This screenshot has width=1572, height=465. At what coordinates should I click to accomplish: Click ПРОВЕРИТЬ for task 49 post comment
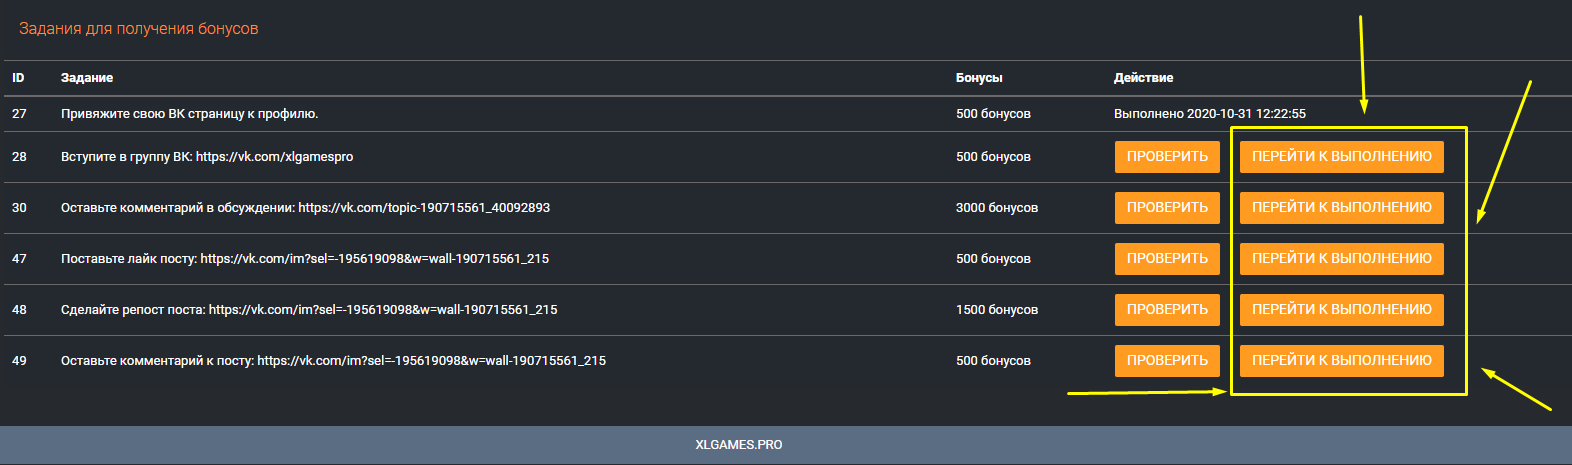point(1166,361)
